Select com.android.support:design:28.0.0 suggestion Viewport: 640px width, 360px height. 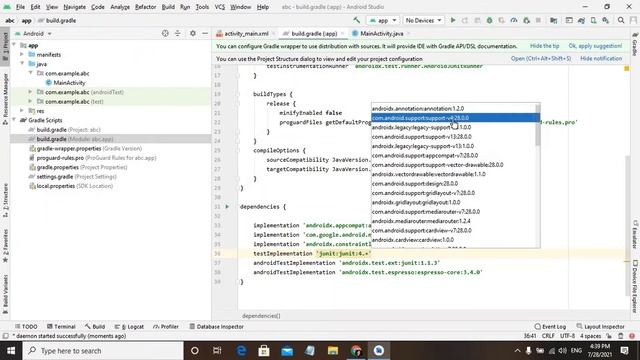click(x=453, y=184)
